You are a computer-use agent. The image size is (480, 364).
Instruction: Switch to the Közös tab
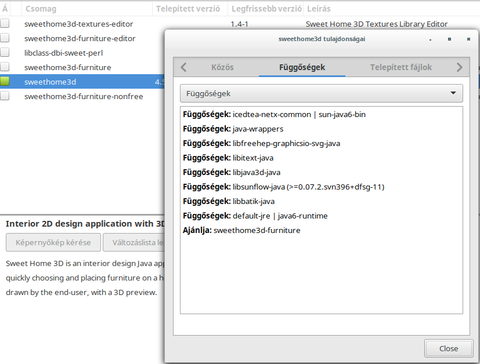click(x=222, y=67)
